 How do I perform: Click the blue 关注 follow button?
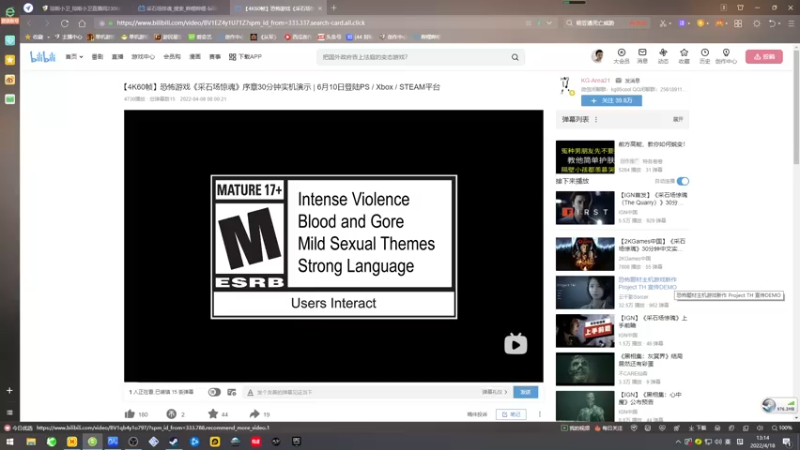click(x=611, y=101)
